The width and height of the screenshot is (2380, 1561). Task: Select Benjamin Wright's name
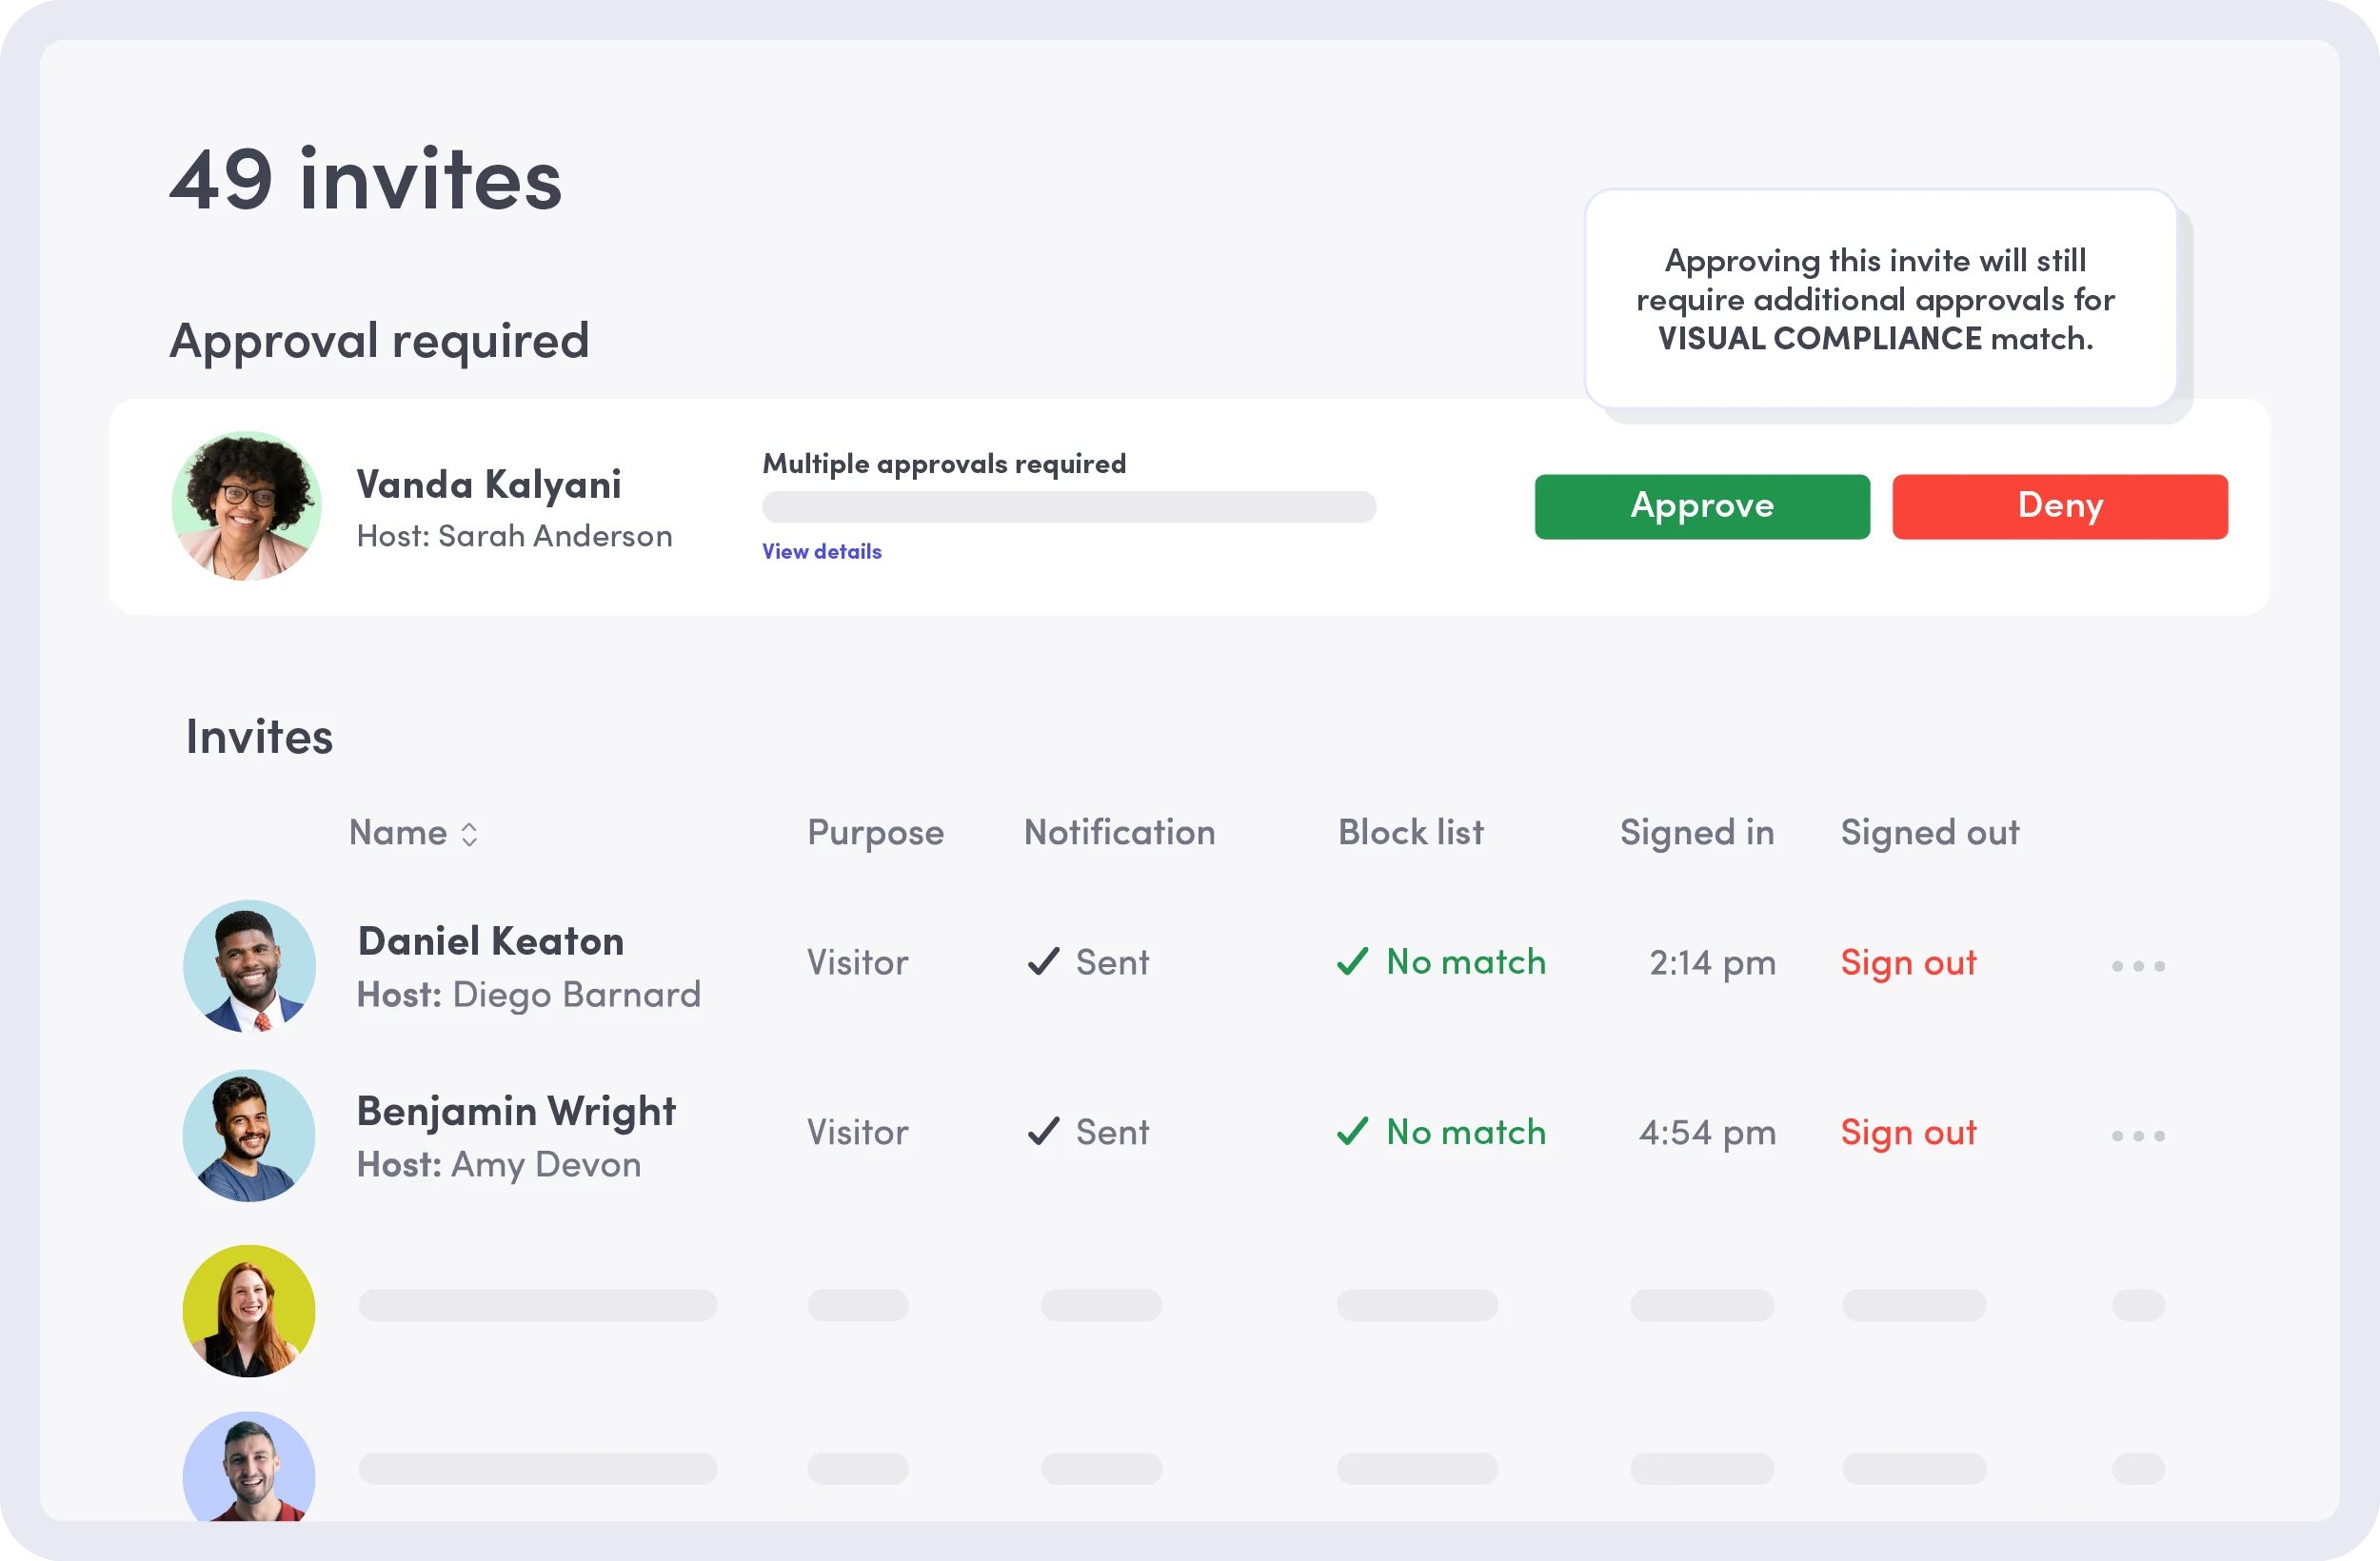517,1112
